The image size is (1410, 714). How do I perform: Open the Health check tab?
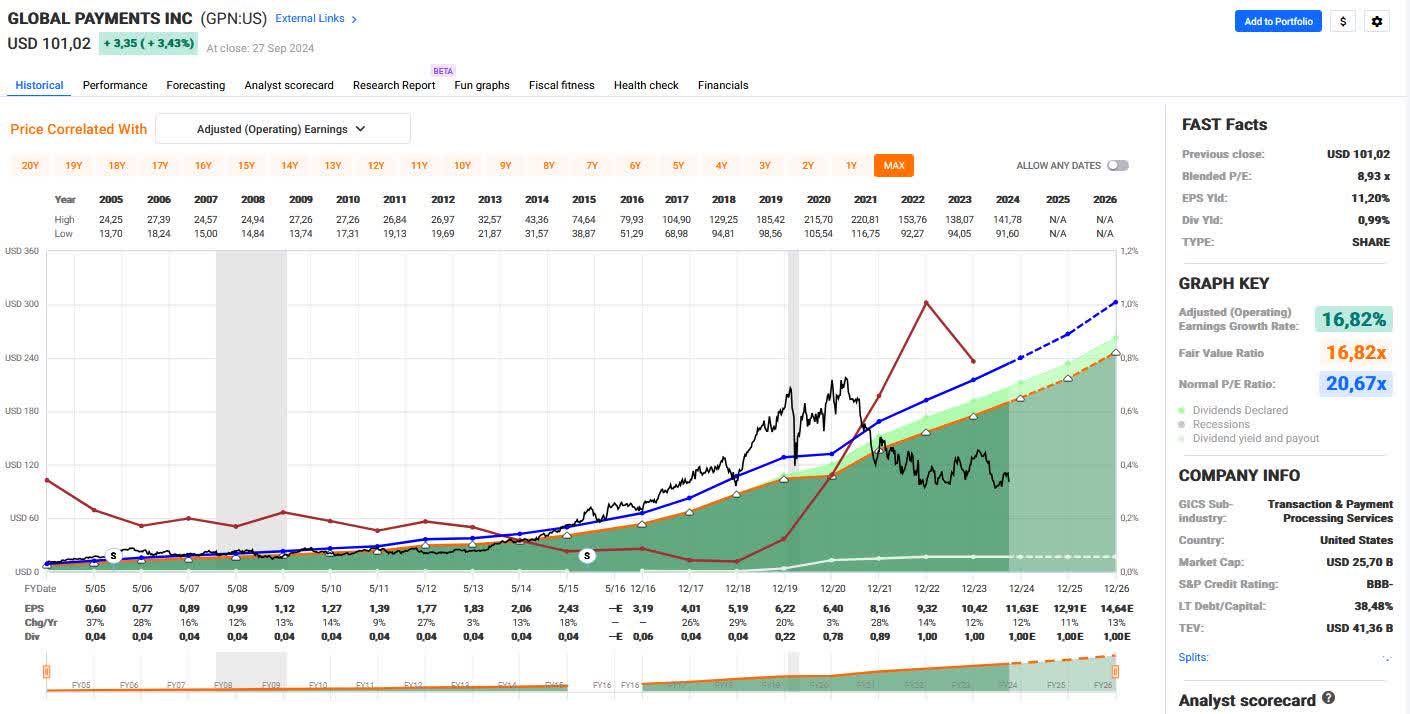646,85
